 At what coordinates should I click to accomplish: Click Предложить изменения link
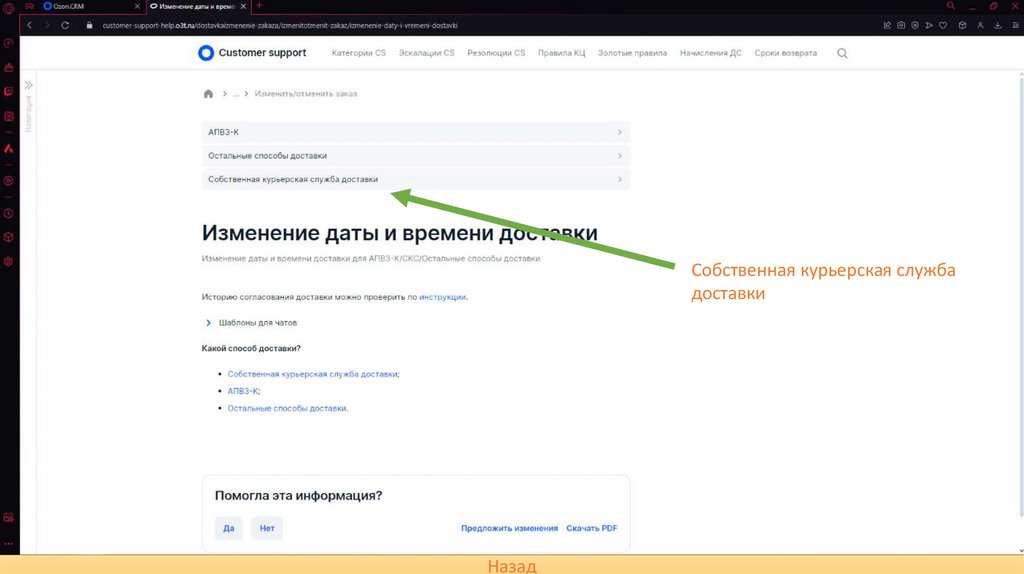509,528
